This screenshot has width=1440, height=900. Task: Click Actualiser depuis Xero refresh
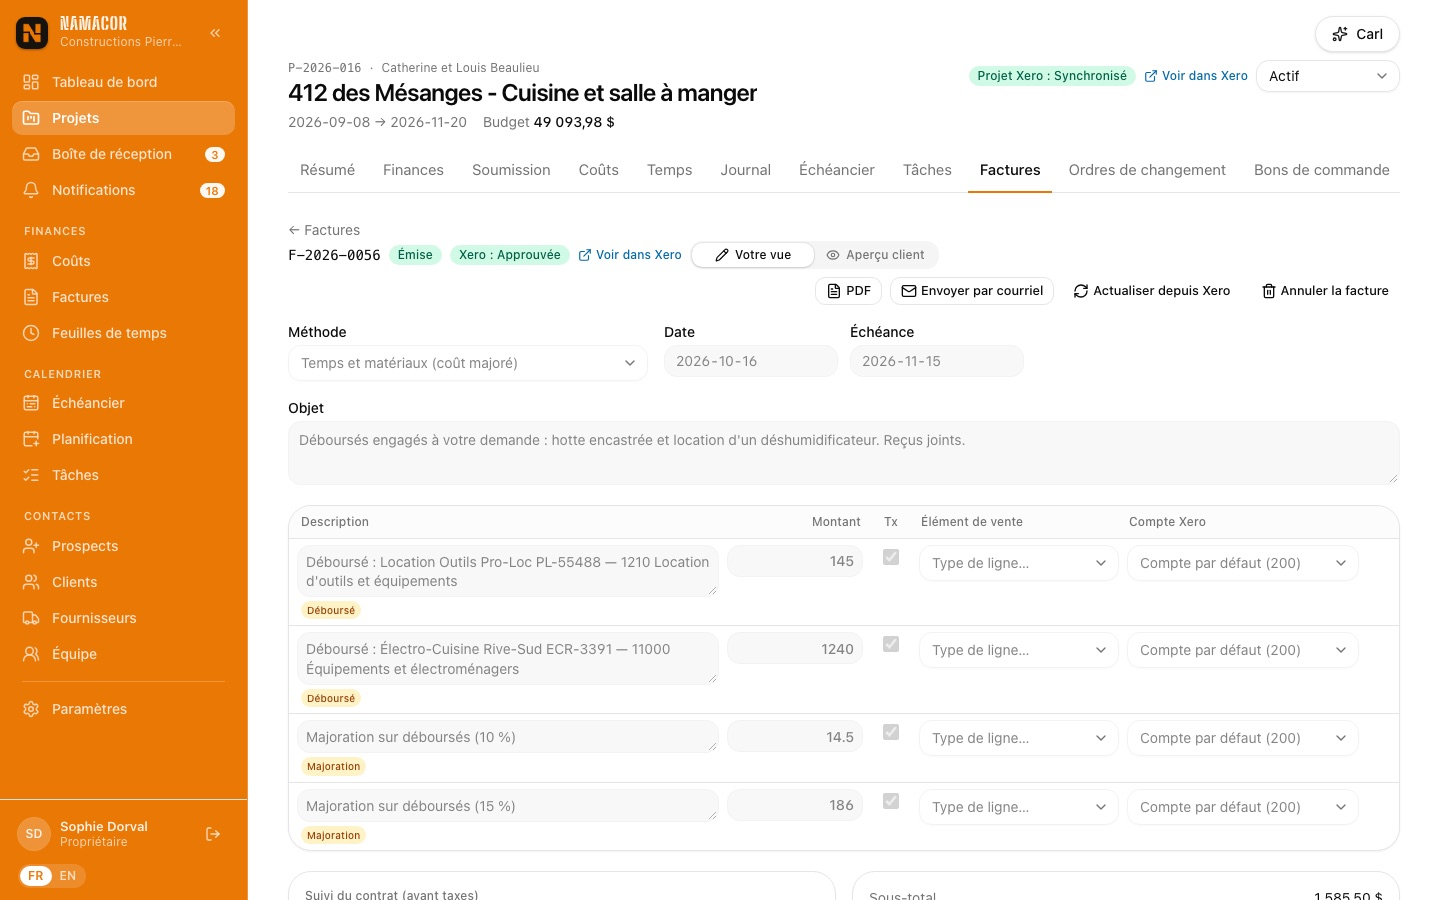[1152, 291]
